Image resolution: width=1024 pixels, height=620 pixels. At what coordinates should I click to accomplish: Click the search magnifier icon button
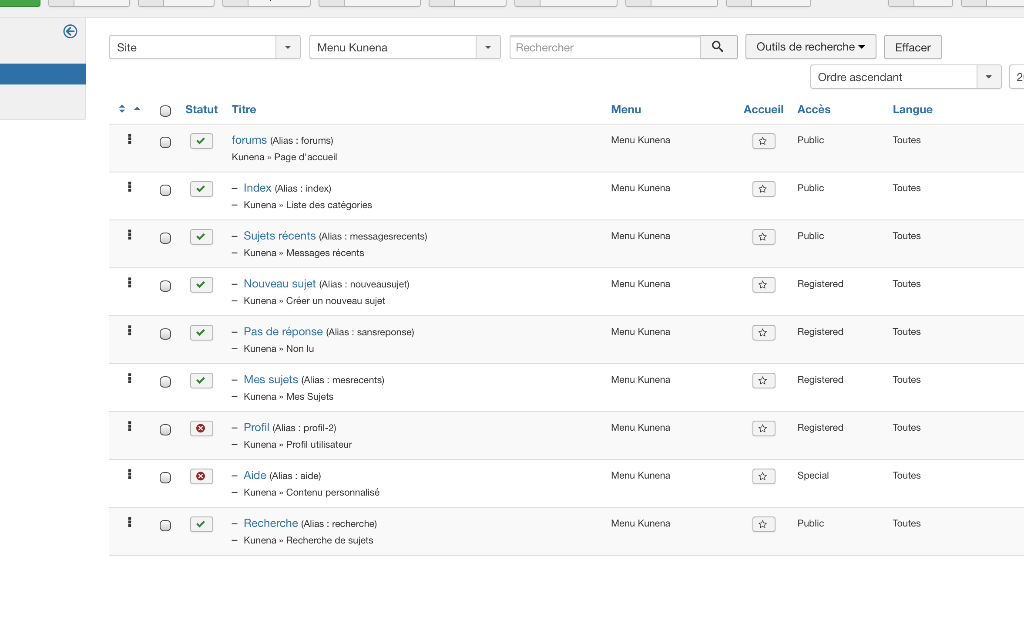tap(718, 47)
